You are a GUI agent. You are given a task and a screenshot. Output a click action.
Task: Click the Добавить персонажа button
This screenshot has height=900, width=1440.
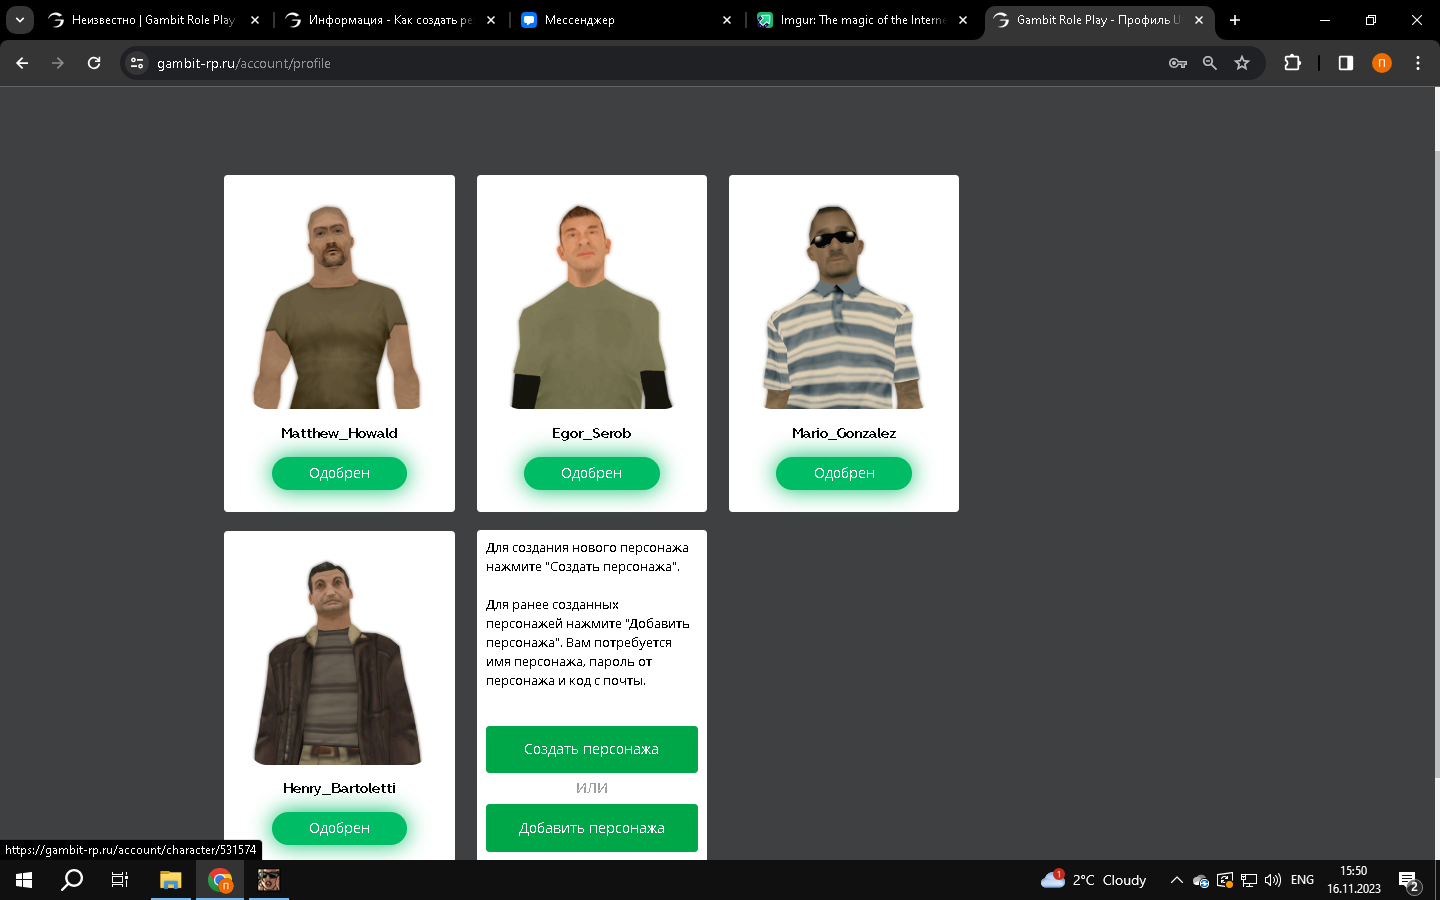point(591,828)
